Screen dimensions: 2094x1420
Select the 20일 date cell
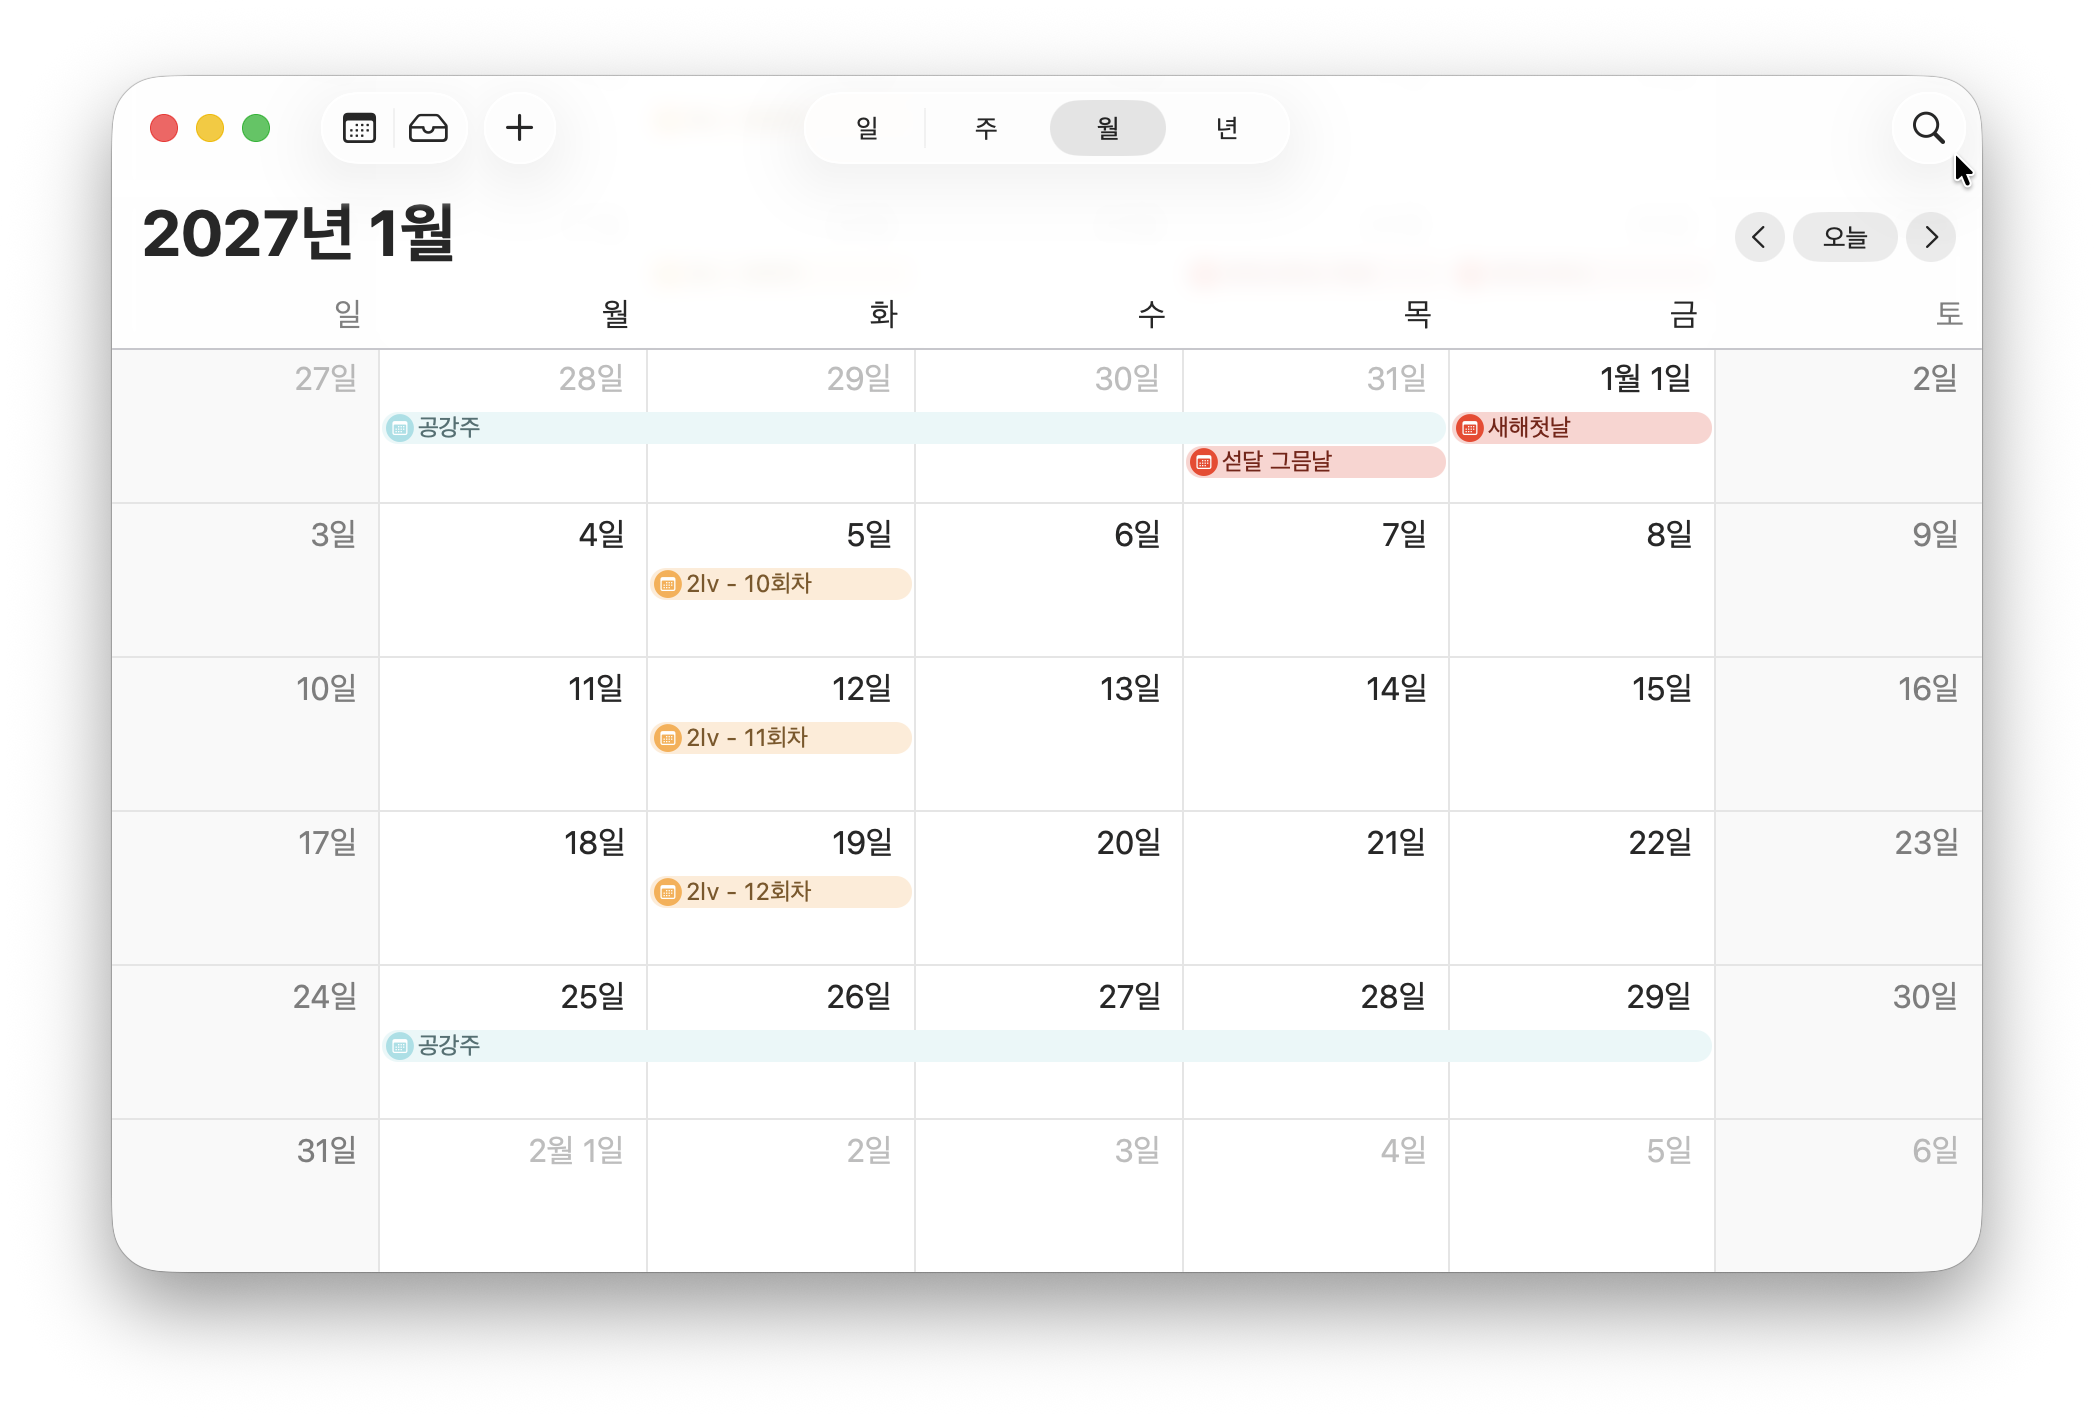[1048, 888]
